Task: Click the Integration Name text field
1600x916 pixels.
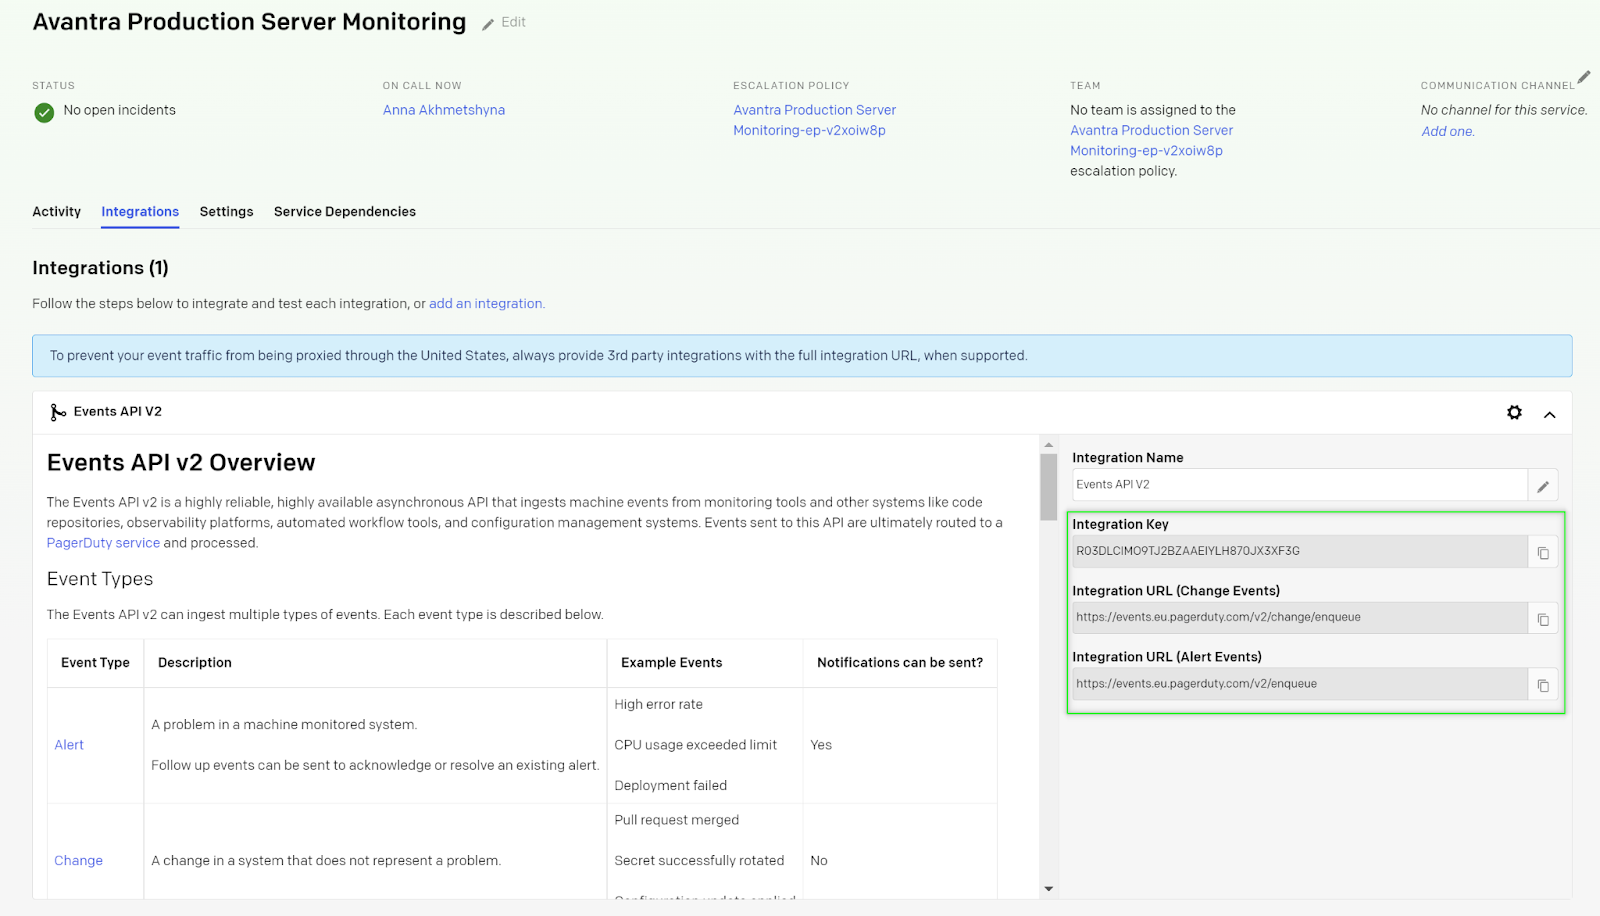Action: click(1290, 484)
